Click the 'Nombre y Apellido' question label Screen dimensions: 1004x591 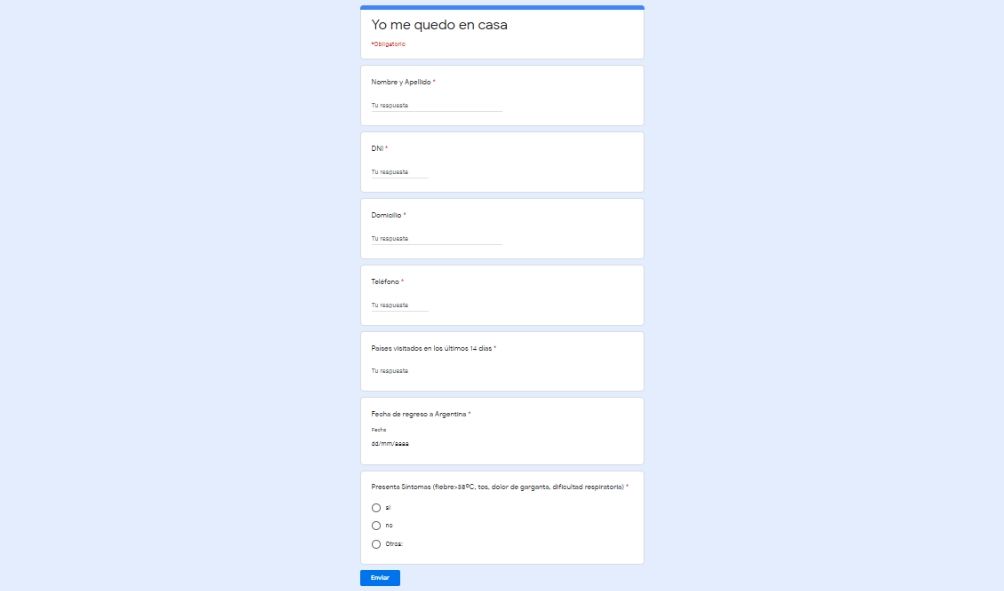click(x=401, y=82)
